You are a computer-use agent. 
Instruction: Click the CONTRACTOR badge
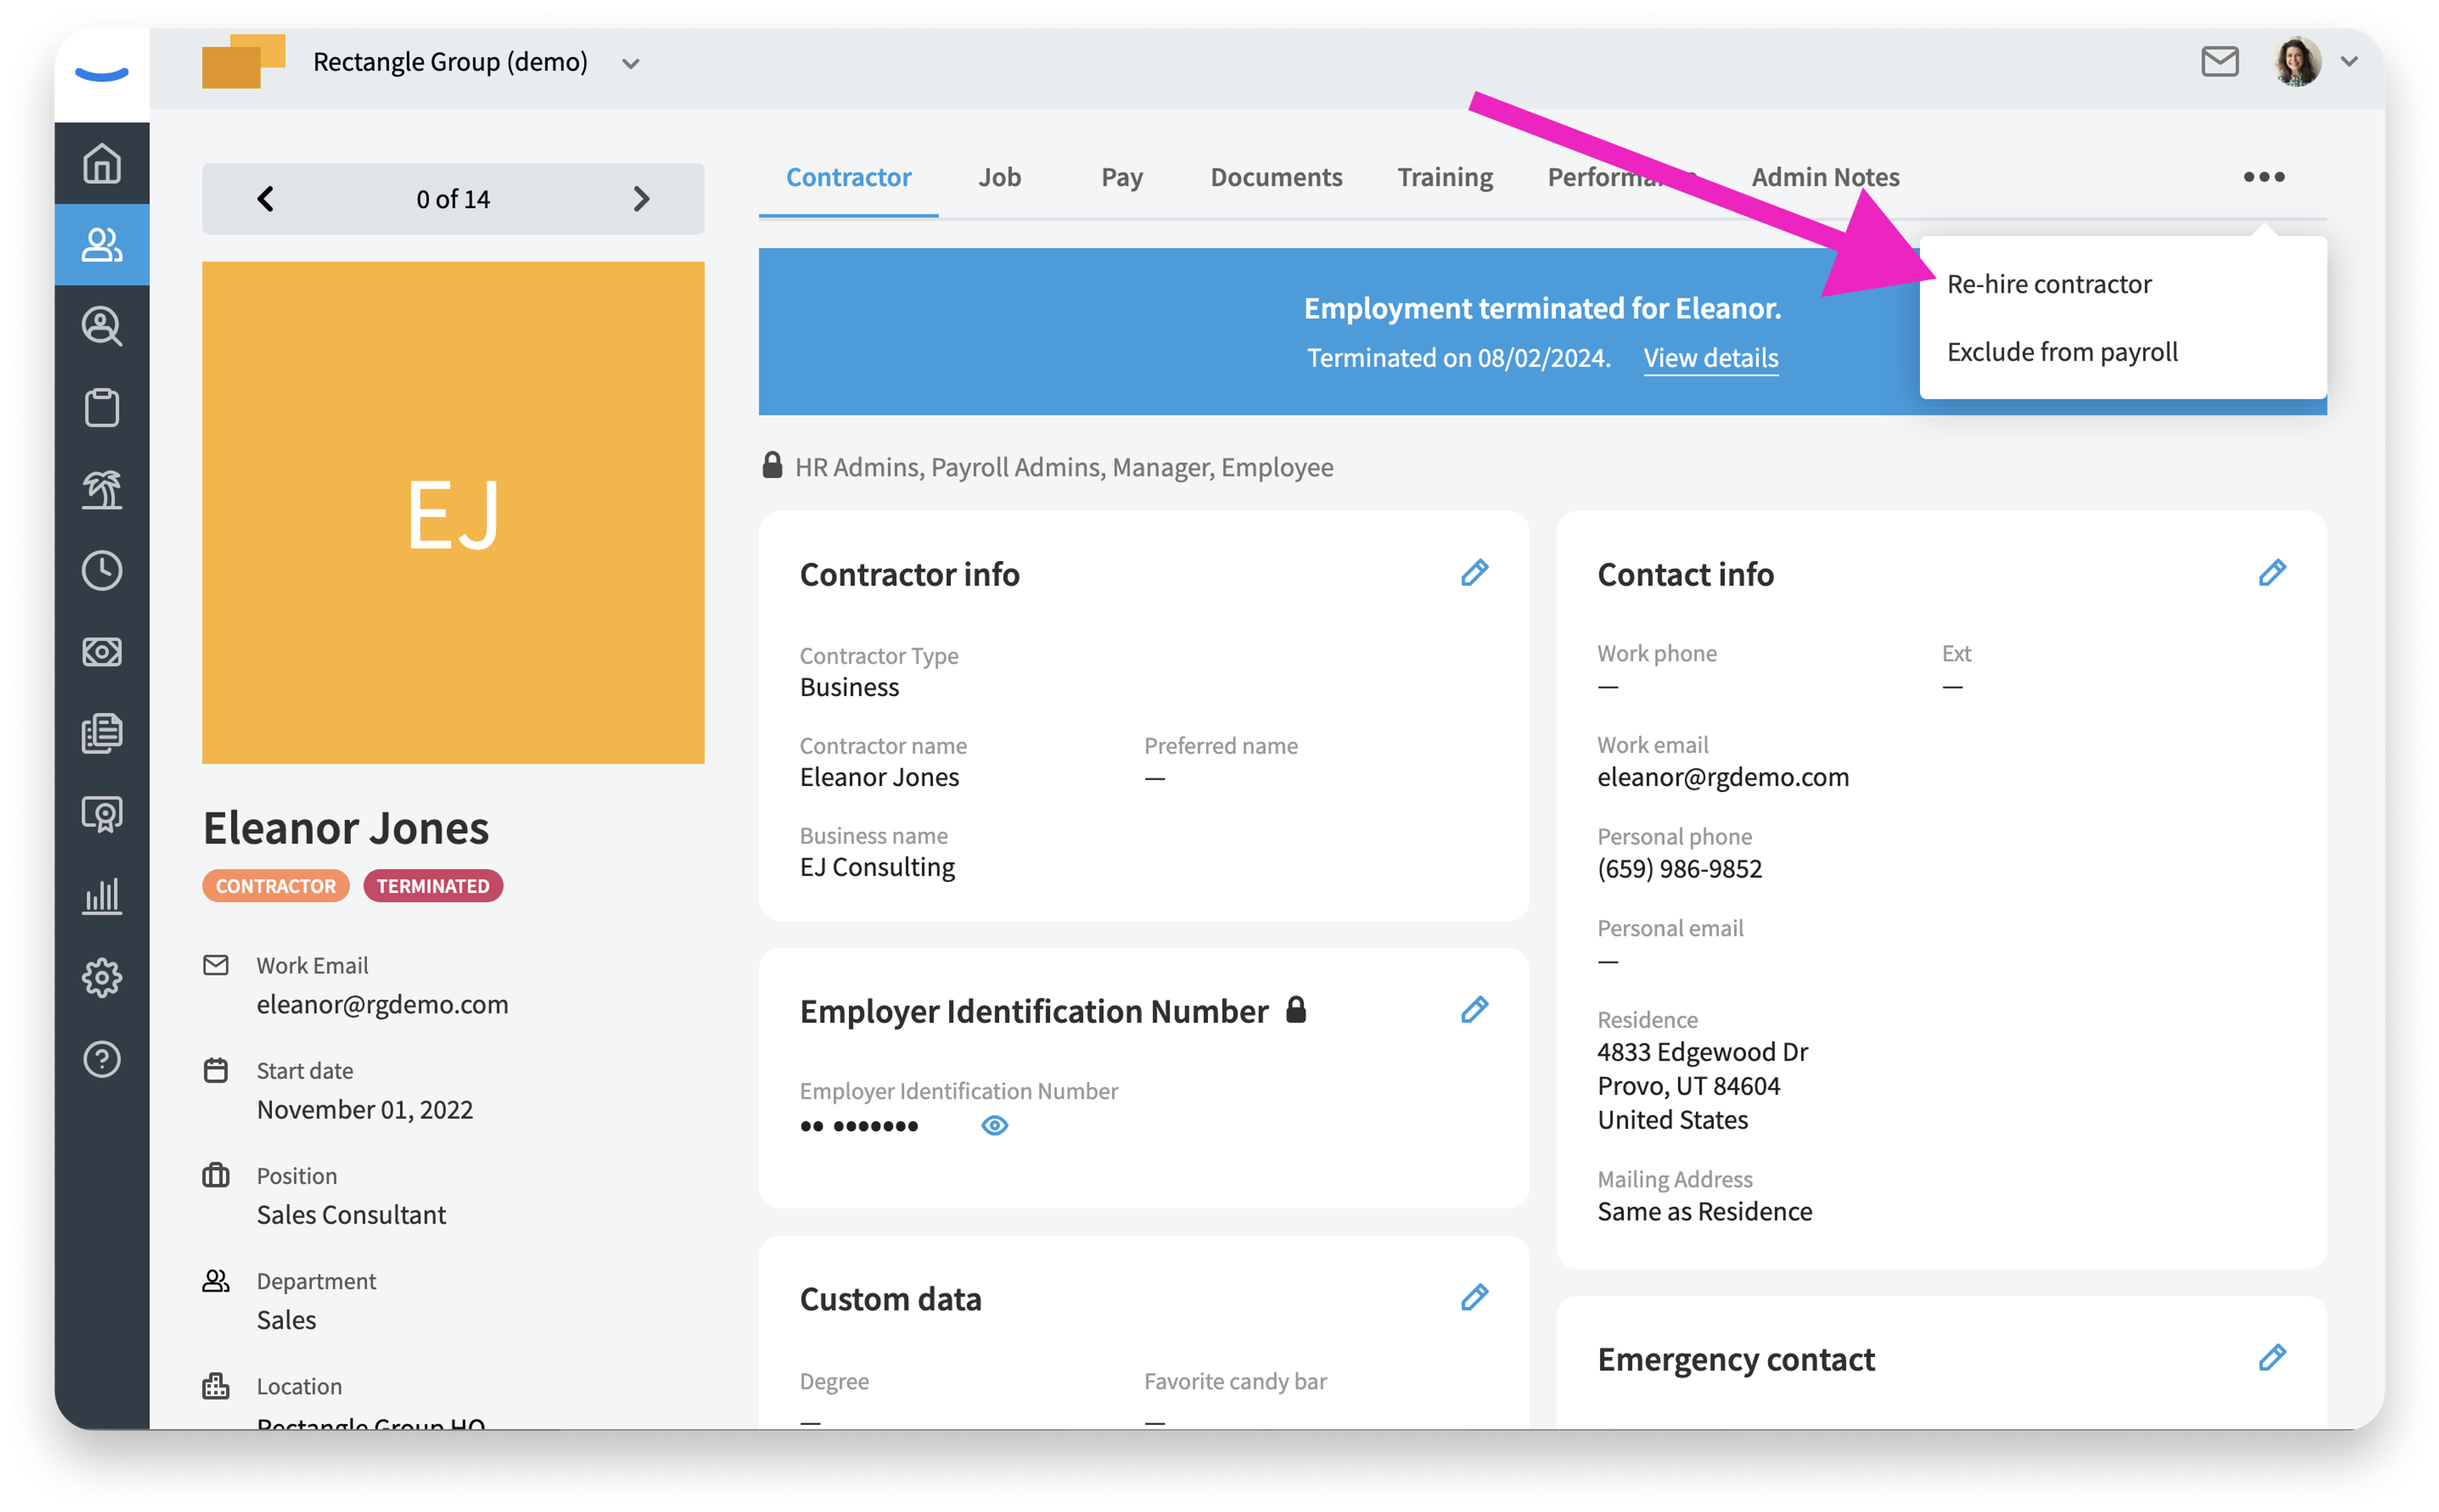tap(275, 886)
